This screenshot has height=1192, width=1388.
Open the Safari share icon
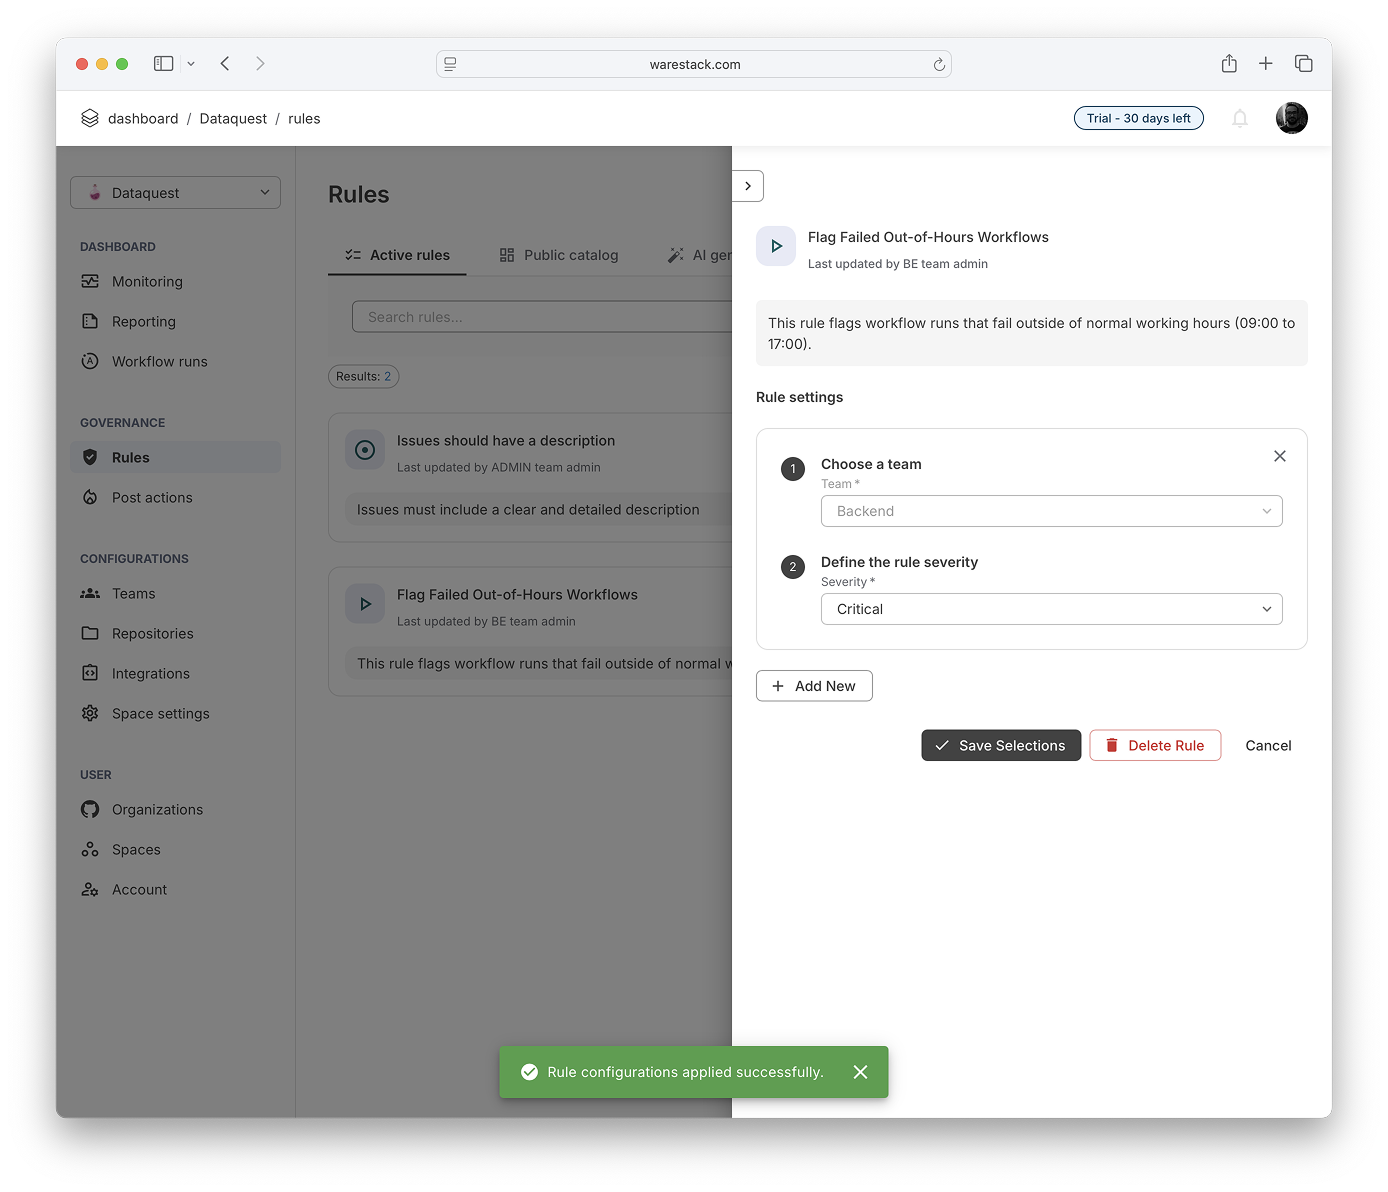1229,64
